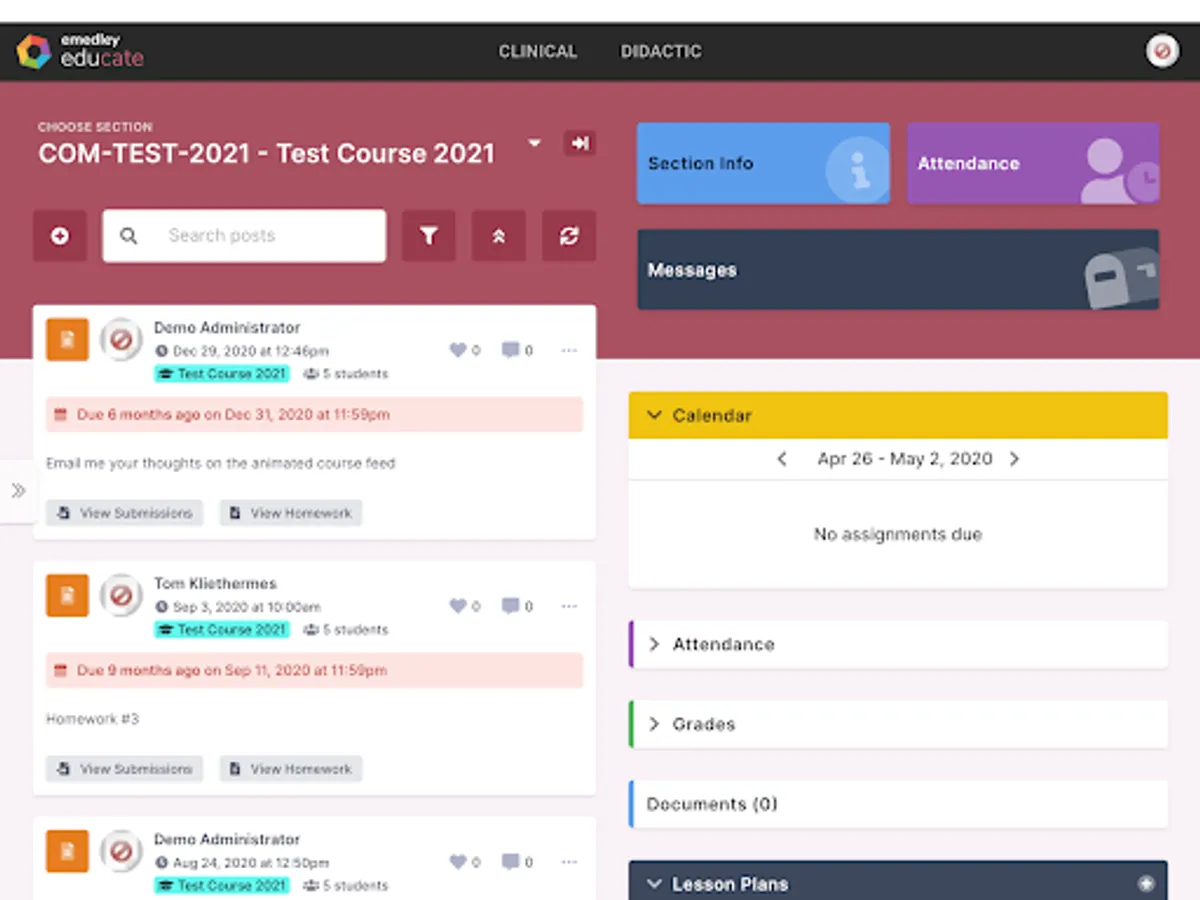The image size is (1200, 900).
Task: Toggle comments on Tom Kliethermes' post
Action: (x=510, y=605)
